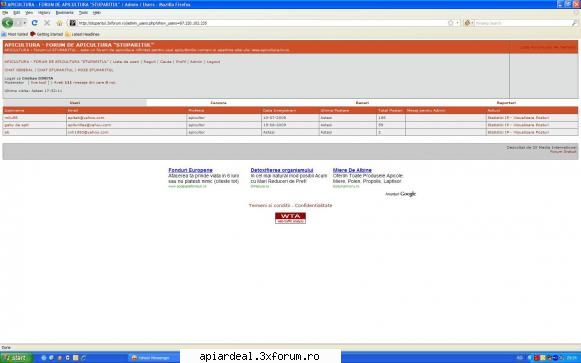581x363 pixels.
Task: Click the forum title header link
Action: pyautogui.click(x=79, y=45)
